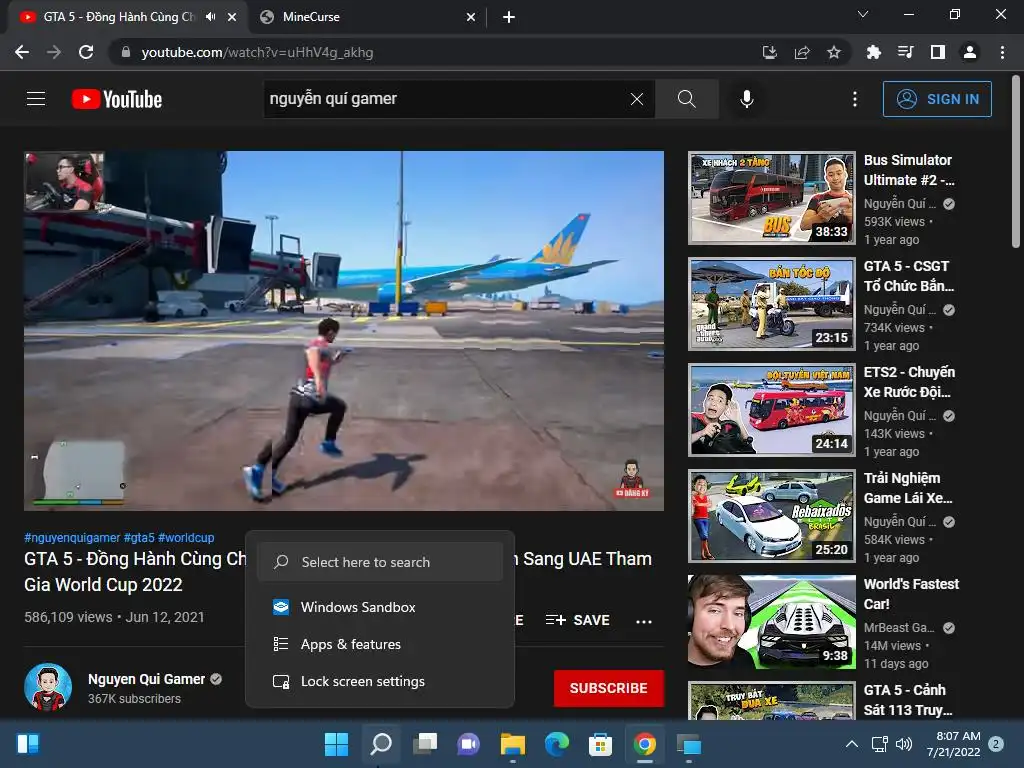This screenshot has width=1024, height=768.
Task: Open the Chrome extensions puzzle icon
Action: [873, 52]
